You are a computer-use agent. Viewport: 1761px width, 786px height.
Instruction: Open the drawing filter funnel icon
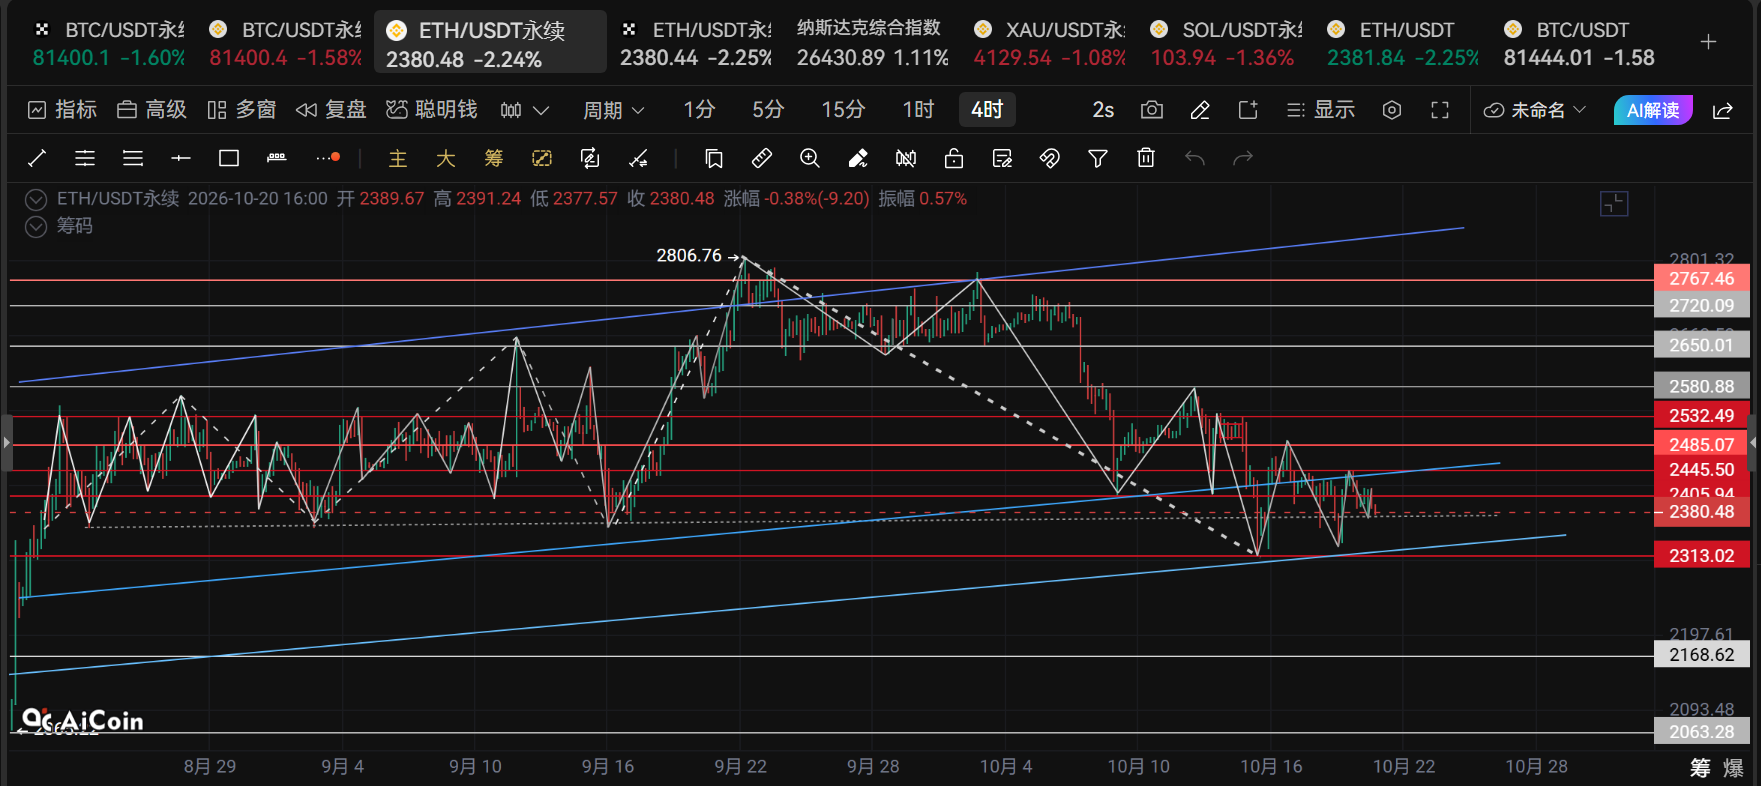pos(1098,158)
